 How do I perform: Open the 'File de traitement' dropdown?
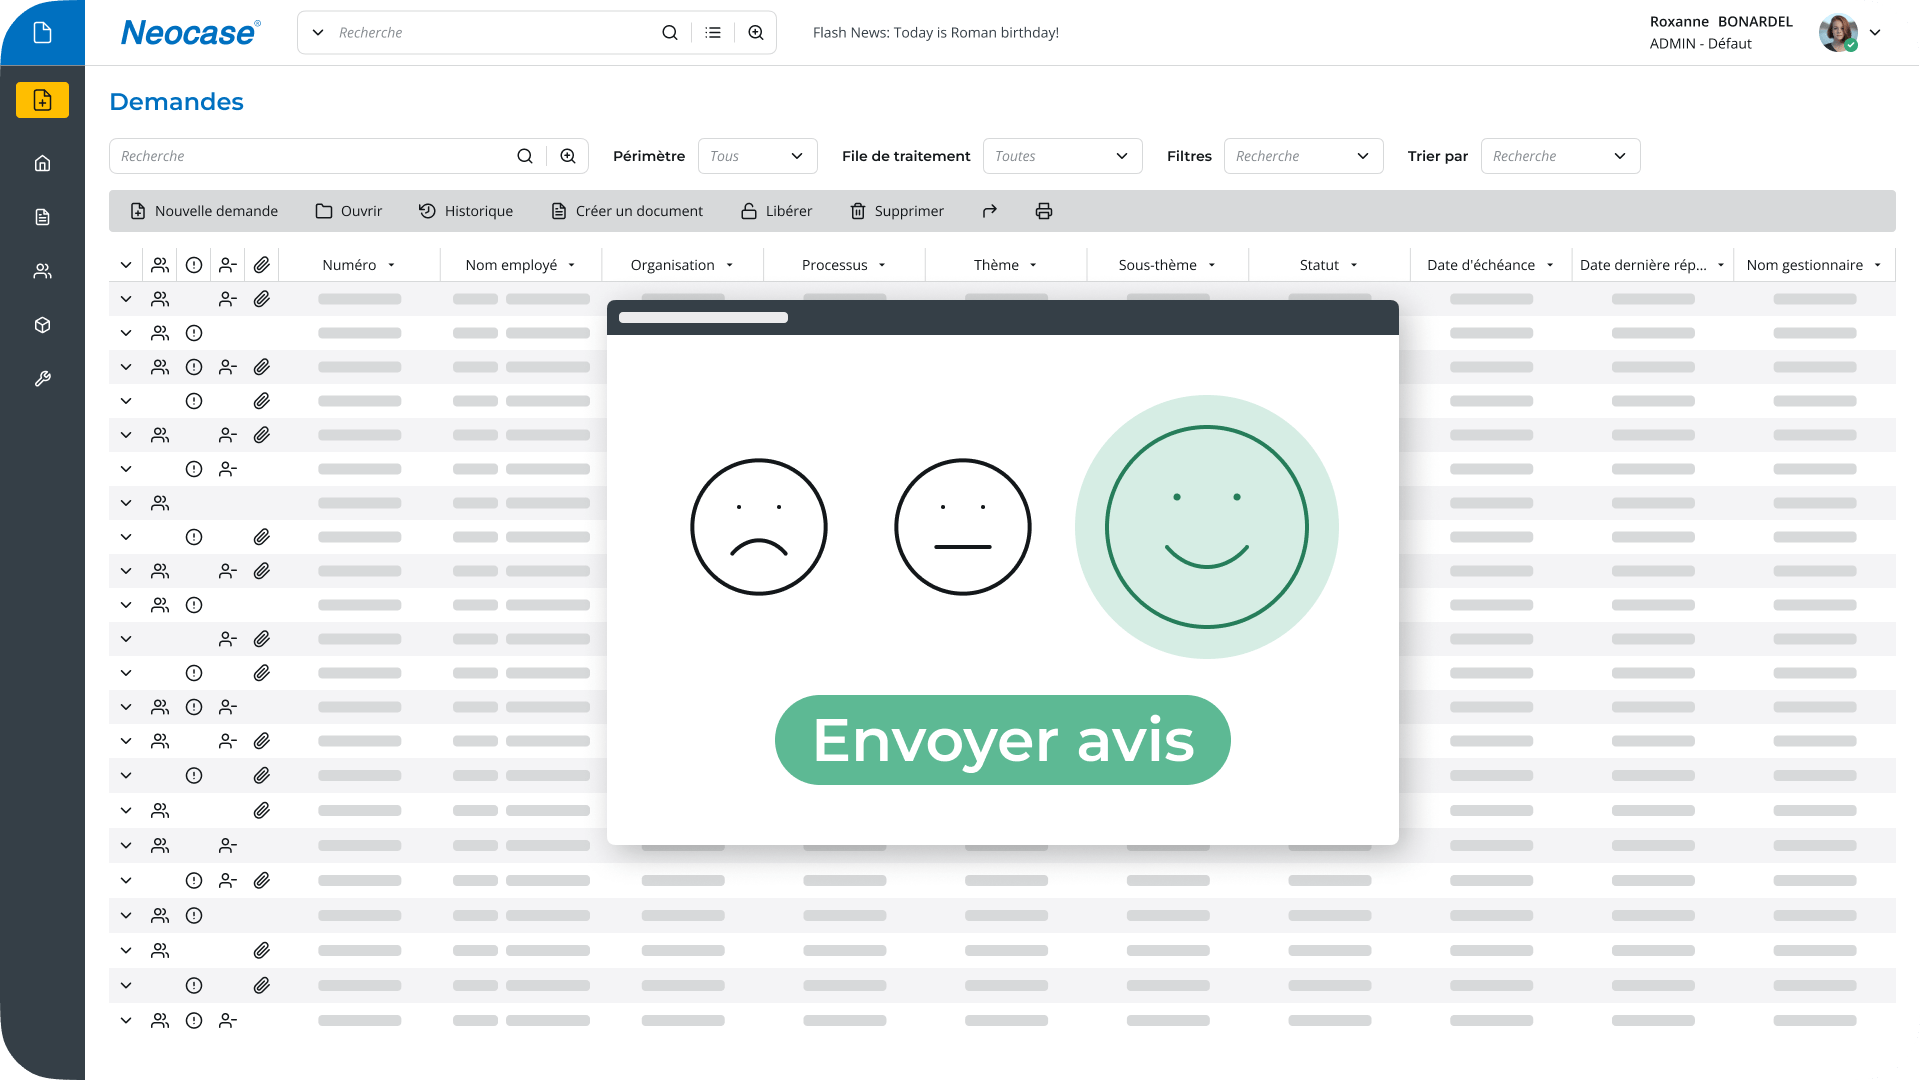tap(1063, 156)
